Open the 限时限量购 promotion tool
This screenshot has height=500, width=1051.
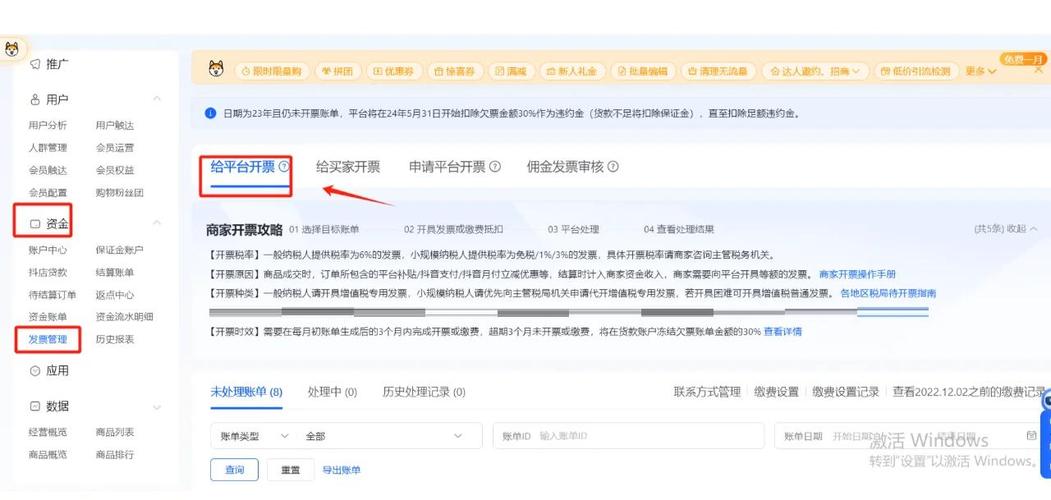[x=272, y=71]
